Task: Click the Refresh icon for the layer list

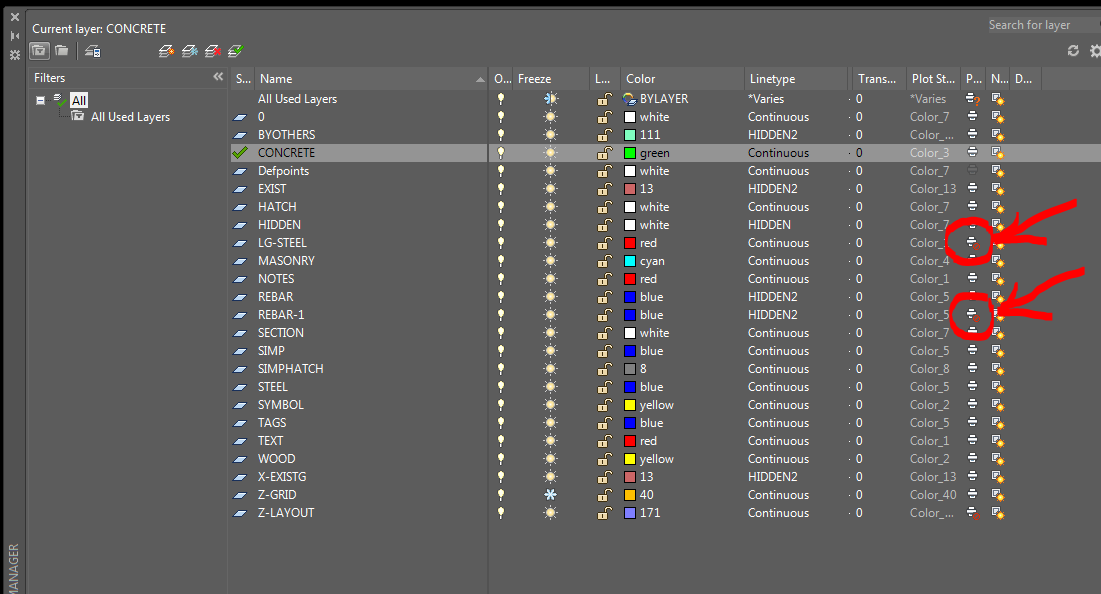Action: point(1073,51)
